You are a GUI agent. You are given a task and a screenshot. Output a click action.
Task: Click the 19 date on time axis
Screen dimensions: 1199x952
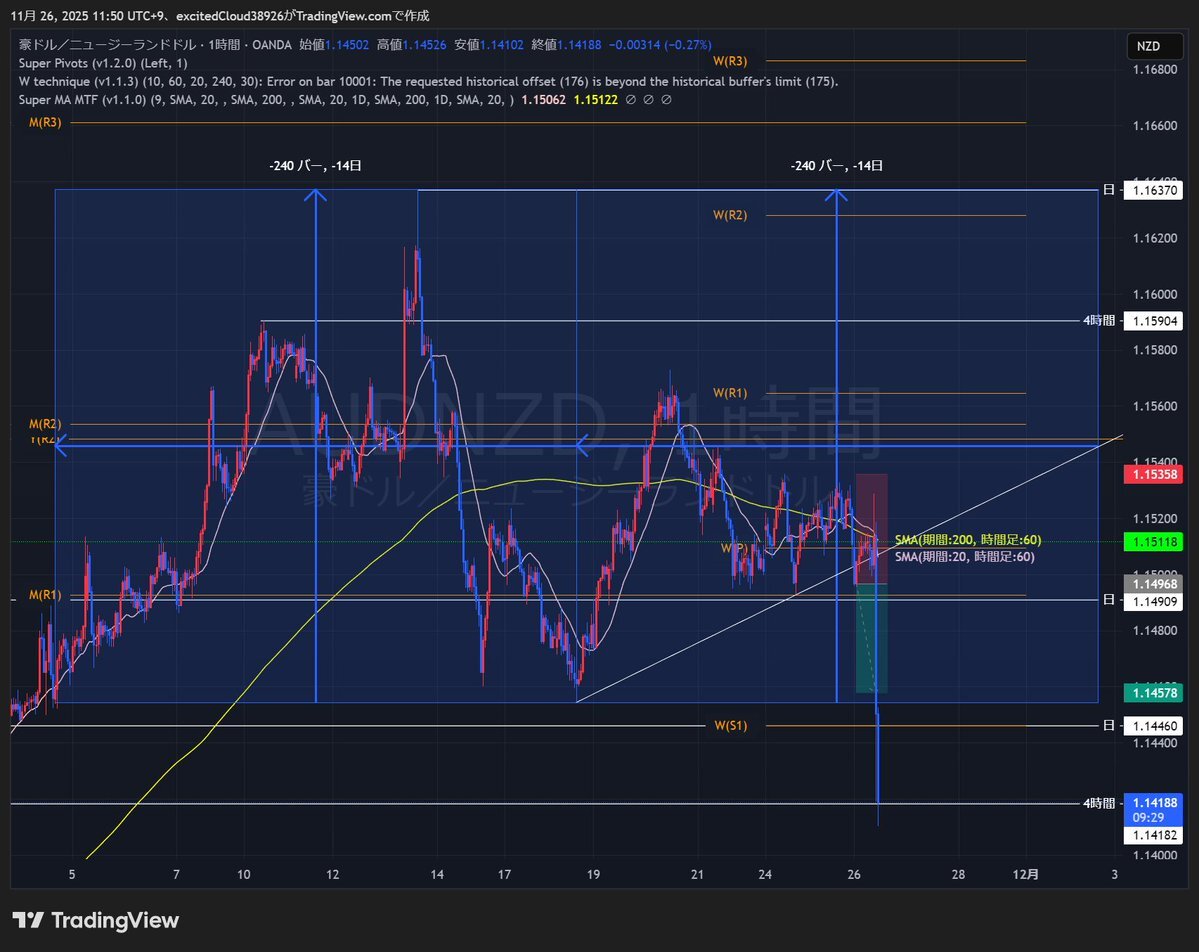593,874
